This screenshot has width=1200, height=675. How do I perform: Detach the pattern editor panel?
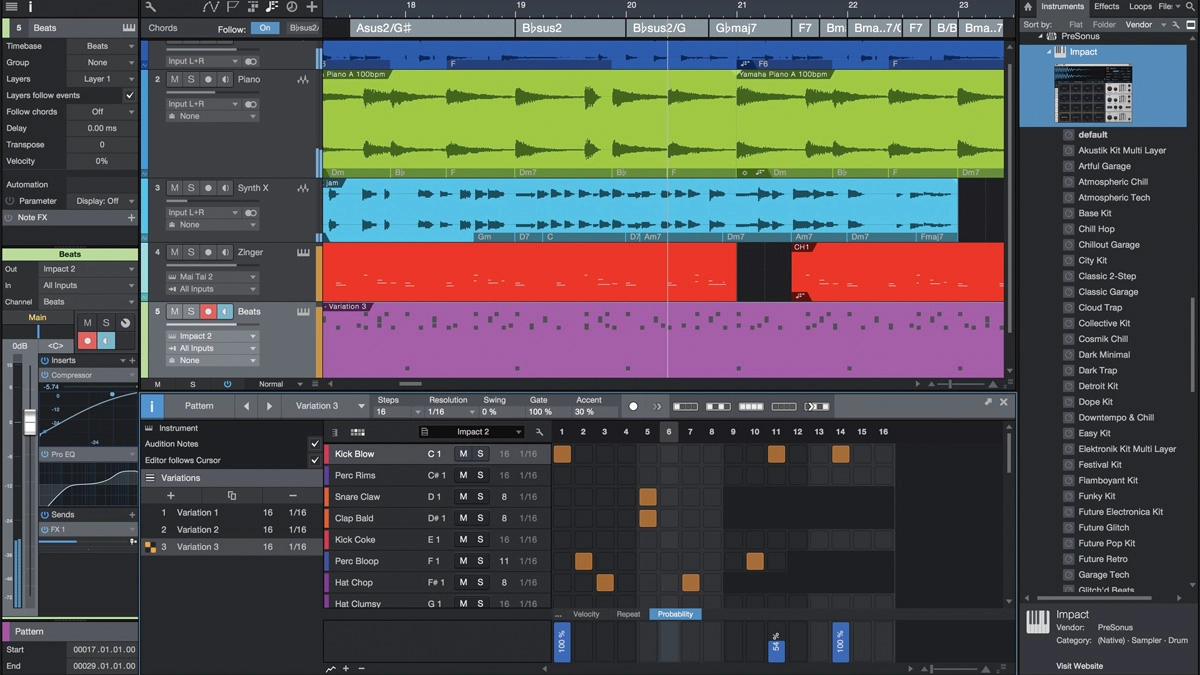(989, 402)
